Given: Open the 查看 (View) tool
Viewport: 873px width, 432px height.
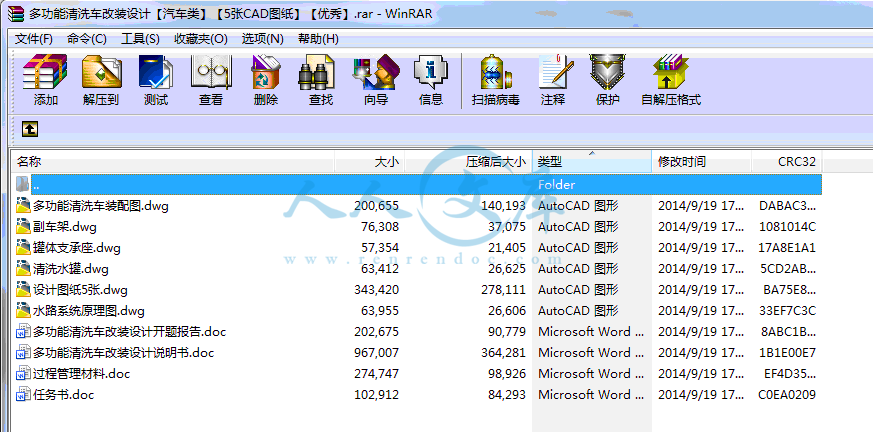Looking at the screenshot, I should pos(210,72).
